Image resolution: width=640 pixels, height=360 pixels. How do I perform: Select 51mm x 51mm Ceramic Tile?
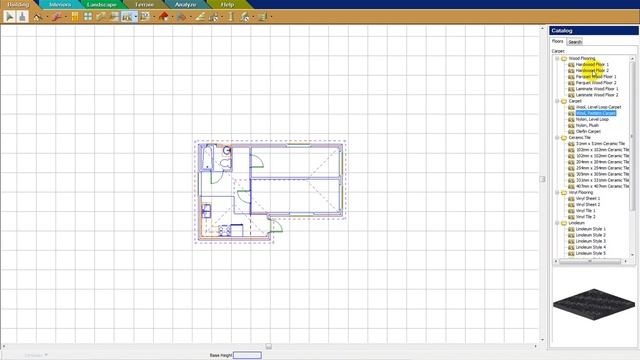[x=600, y=144]
